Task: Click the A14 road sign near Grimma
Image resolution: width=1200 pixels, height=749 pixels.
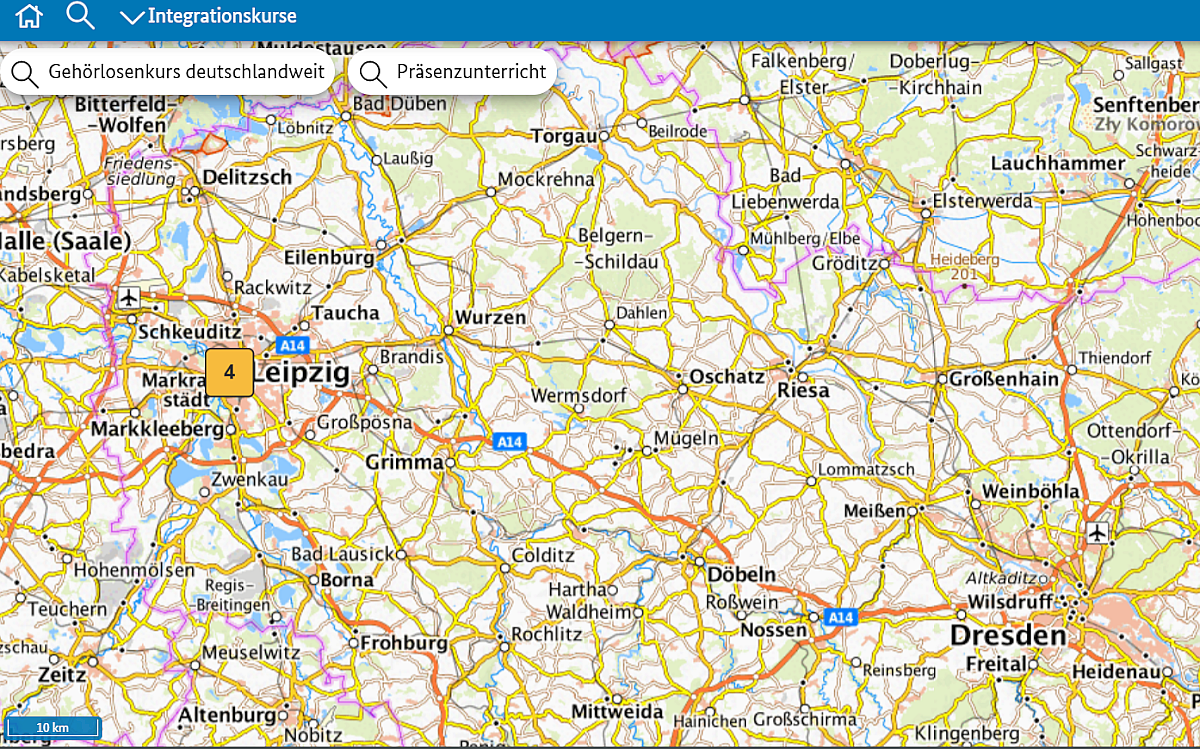Action: pyautogui.click(x=509, y=441)
